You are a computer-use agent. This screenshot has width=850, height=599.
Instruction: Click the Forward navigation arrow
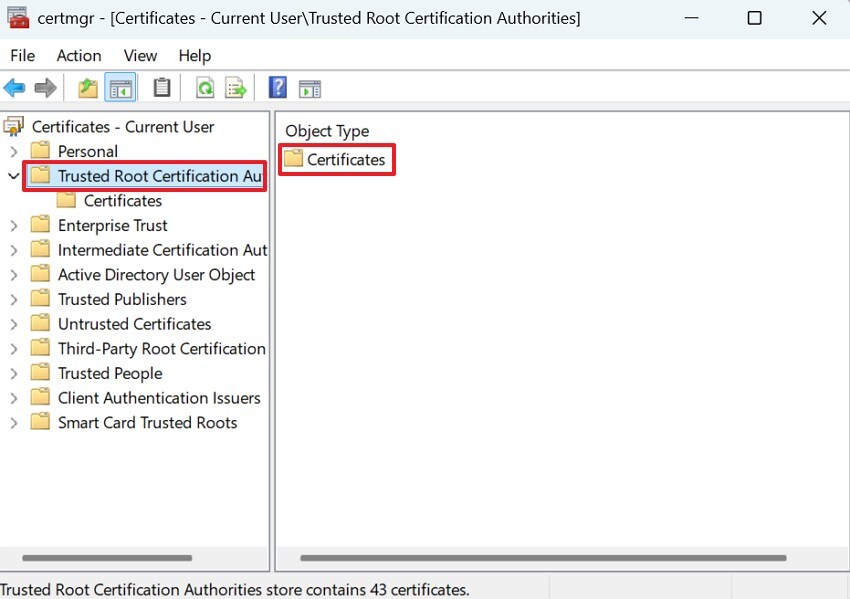pyautogui.click(x=45, y=87)
